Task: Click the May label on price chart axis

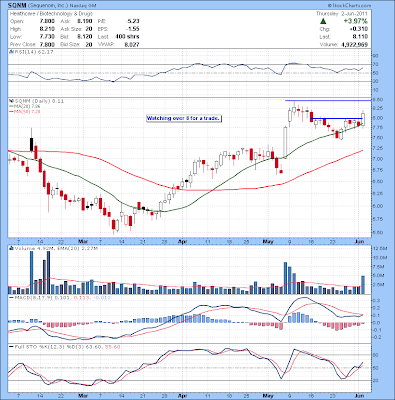Action: [x=268, y=241]
